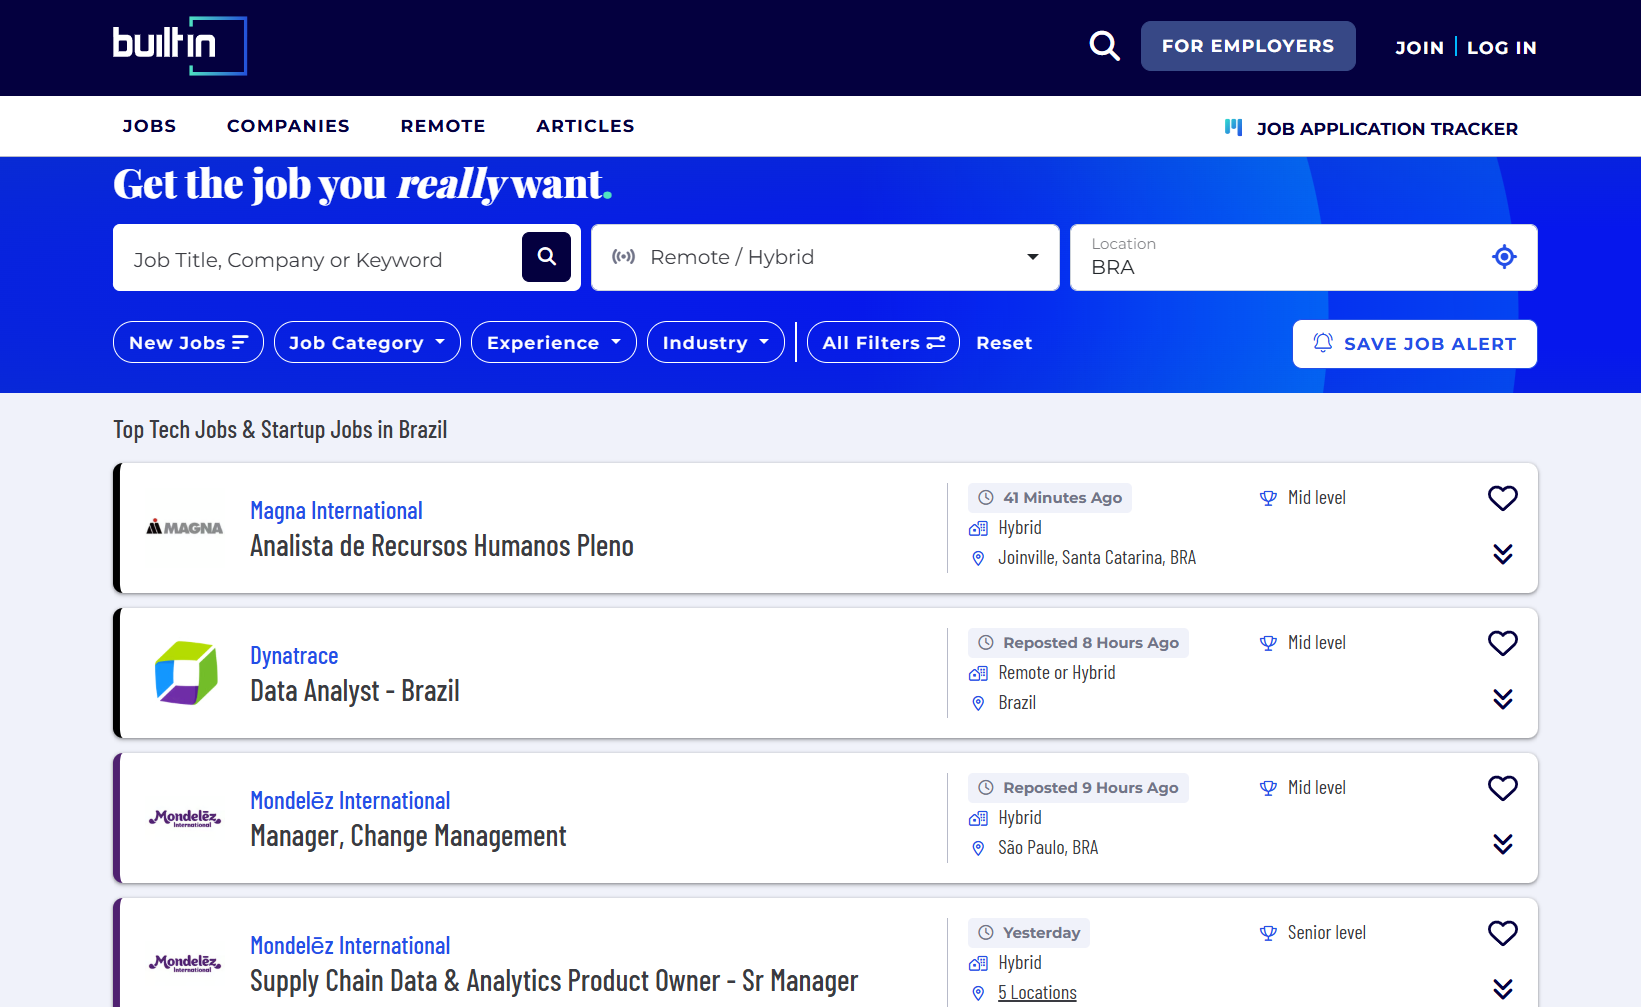Reset all job filters
1641x1007 pixels.
(1004, 343)
